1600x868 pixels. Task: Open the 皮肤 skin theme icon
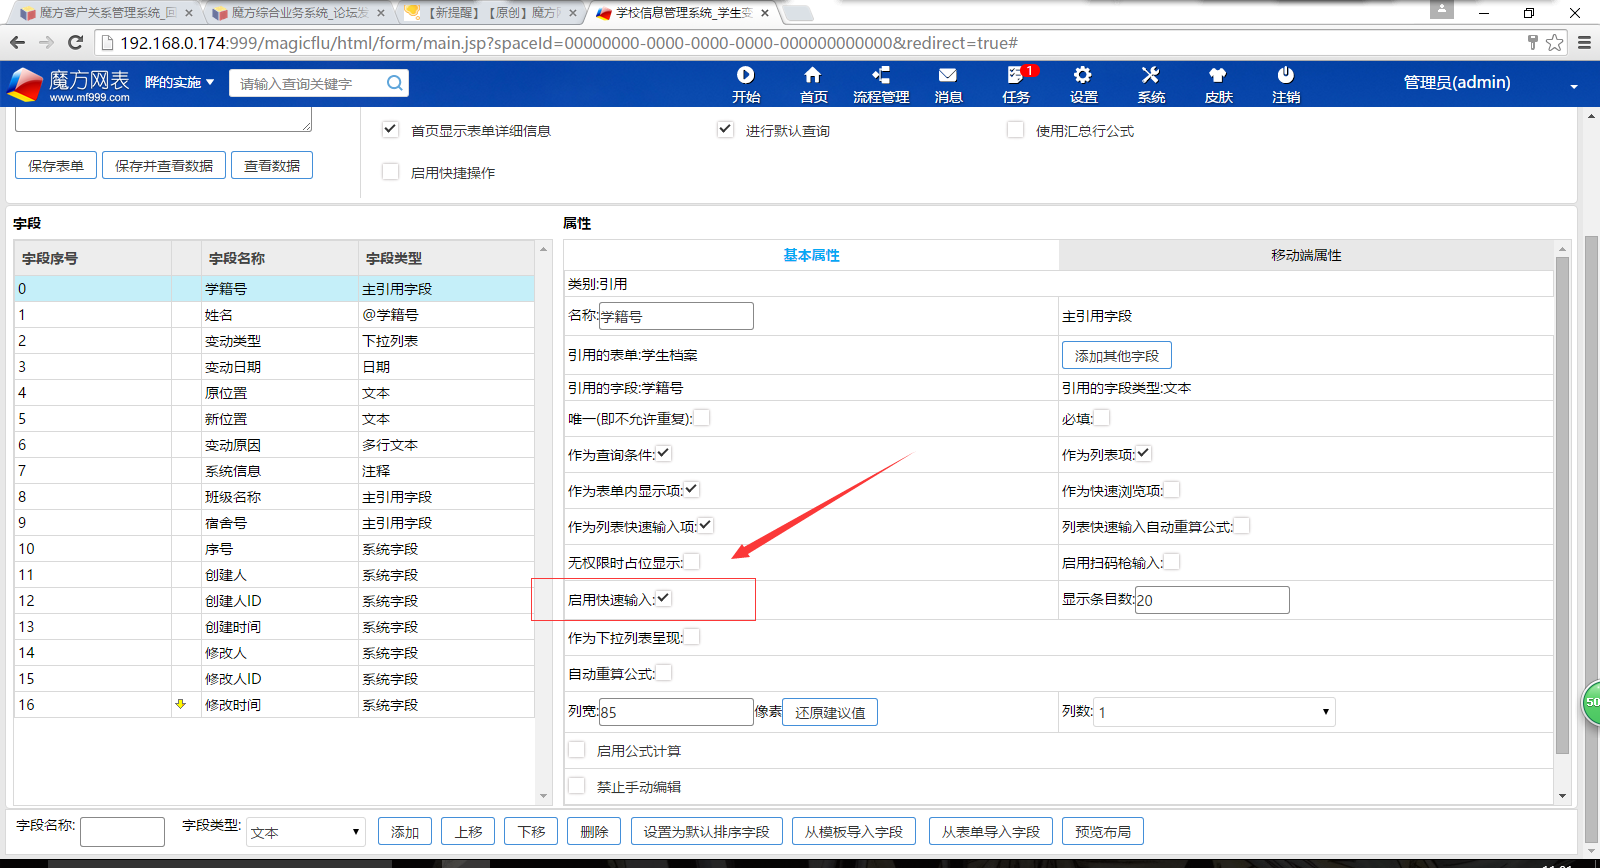tap(1218, 84)
